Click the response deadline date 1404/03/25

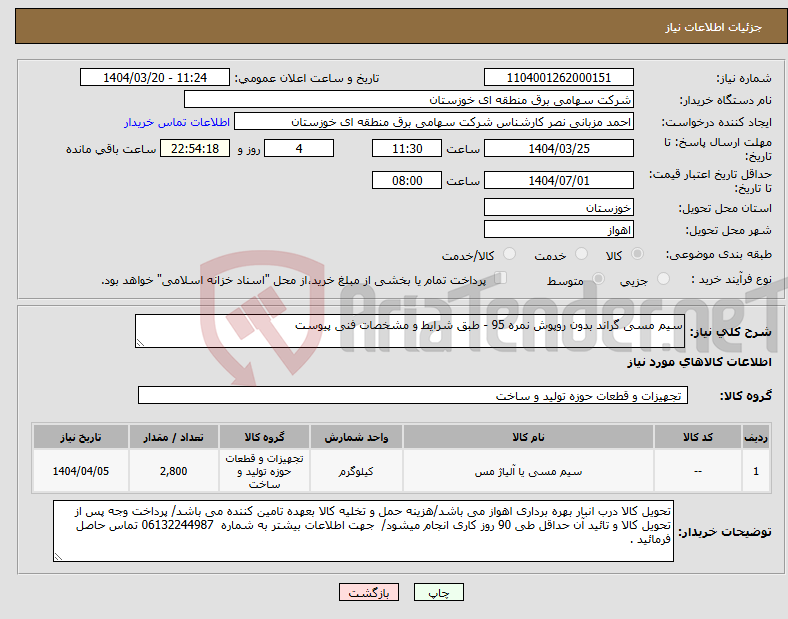[558, 148]
